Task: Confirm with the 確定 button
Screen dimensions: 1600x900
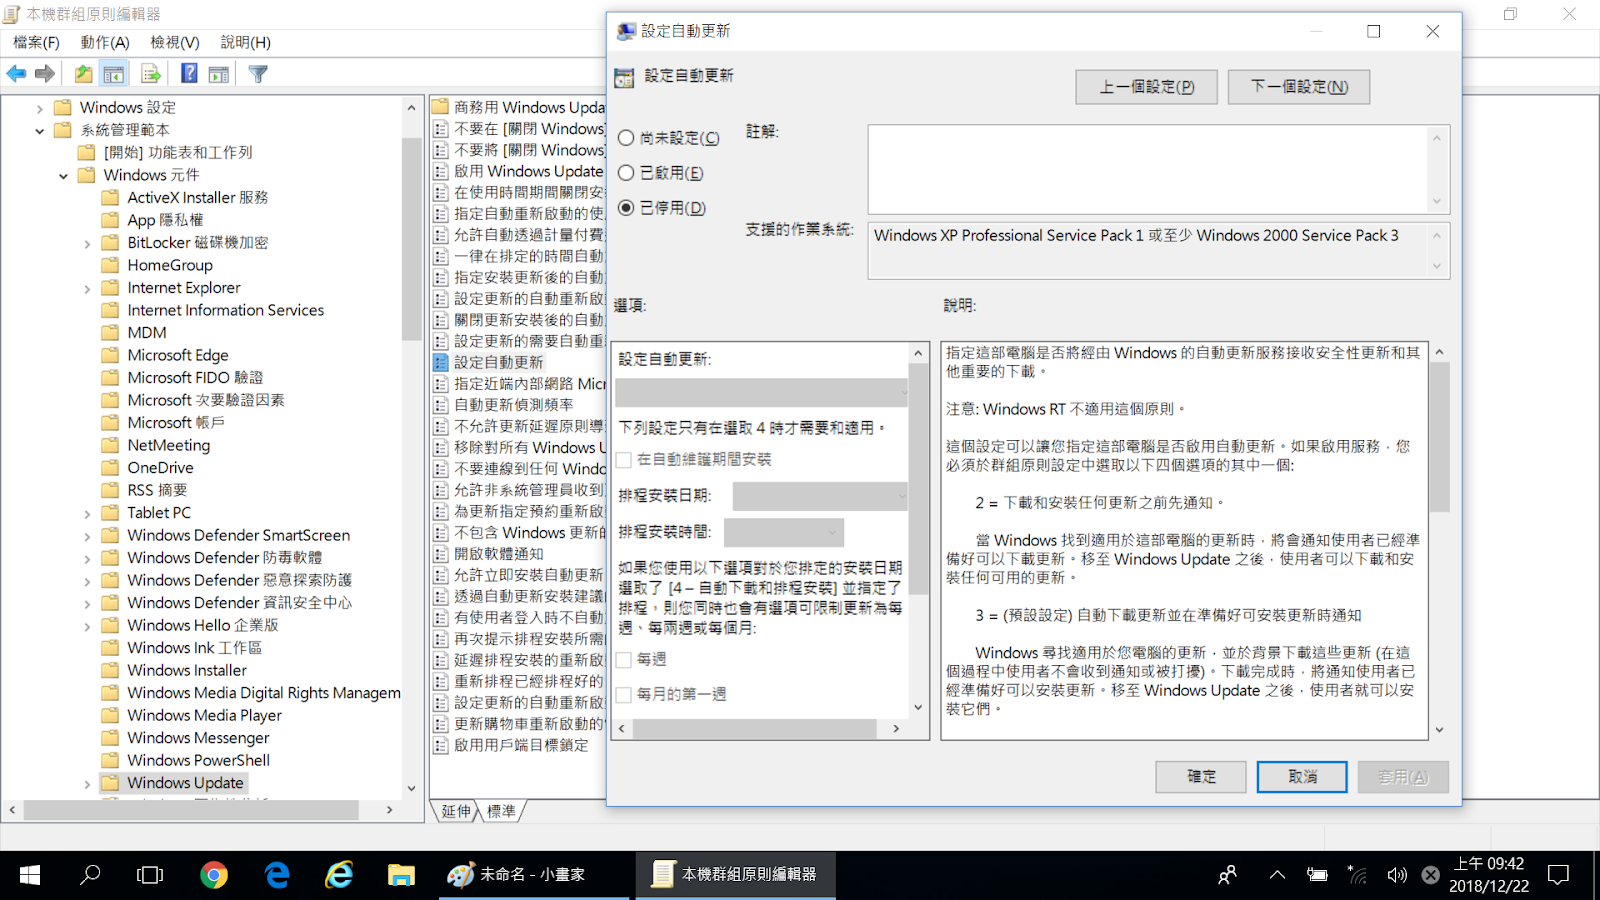Action: [1201, 777]
